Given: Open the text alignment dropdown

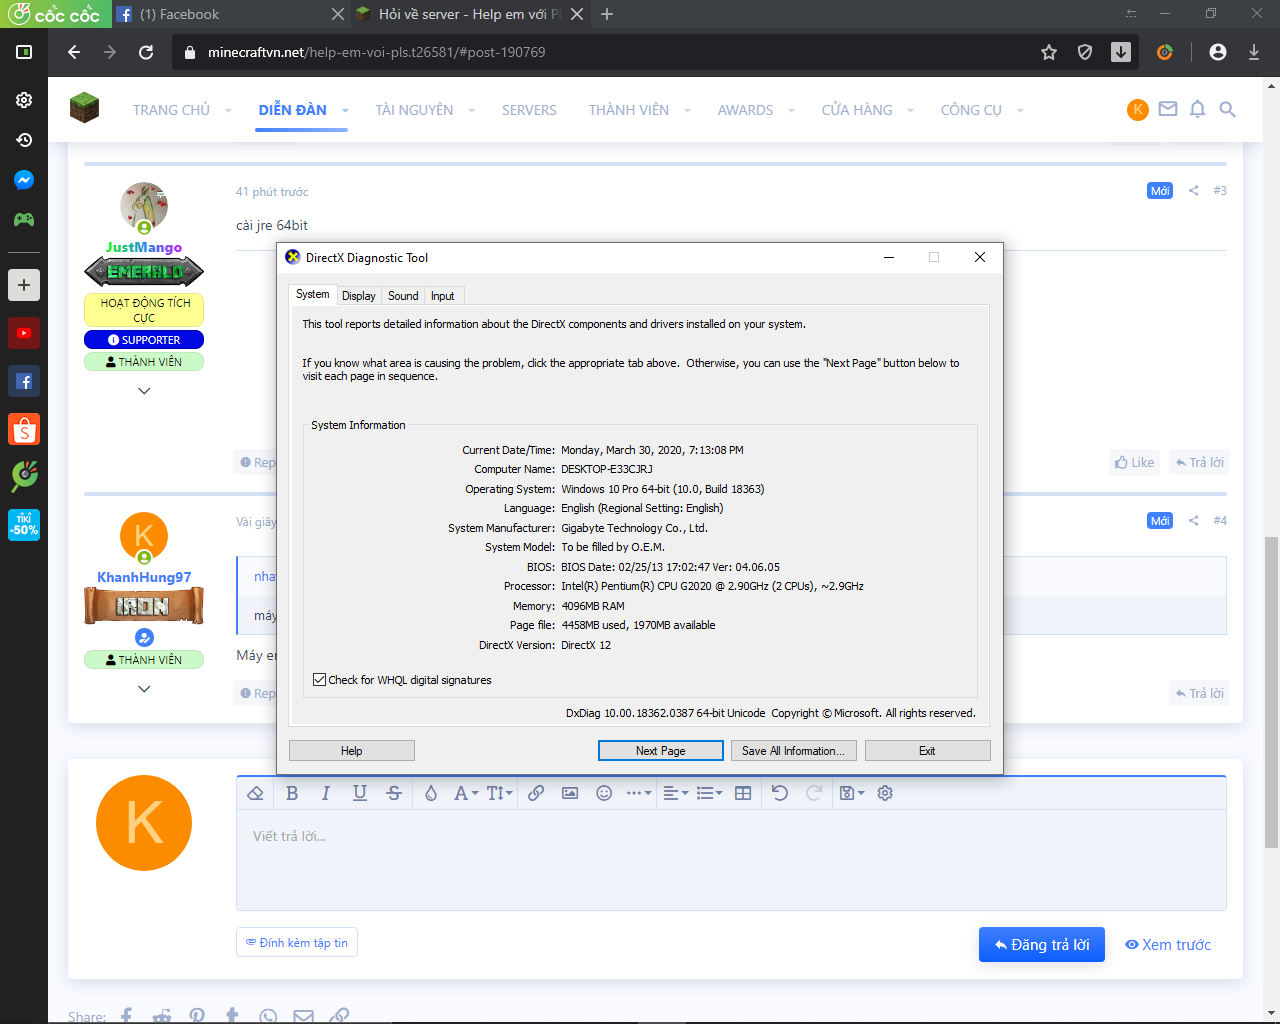Looking at the screenshot, I should click(x=675, y=793).
